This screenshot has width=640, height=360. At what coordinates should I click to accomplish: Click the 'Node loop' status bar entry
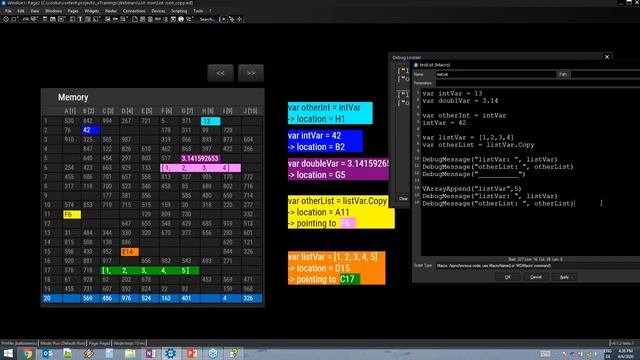tap(129, 343)
